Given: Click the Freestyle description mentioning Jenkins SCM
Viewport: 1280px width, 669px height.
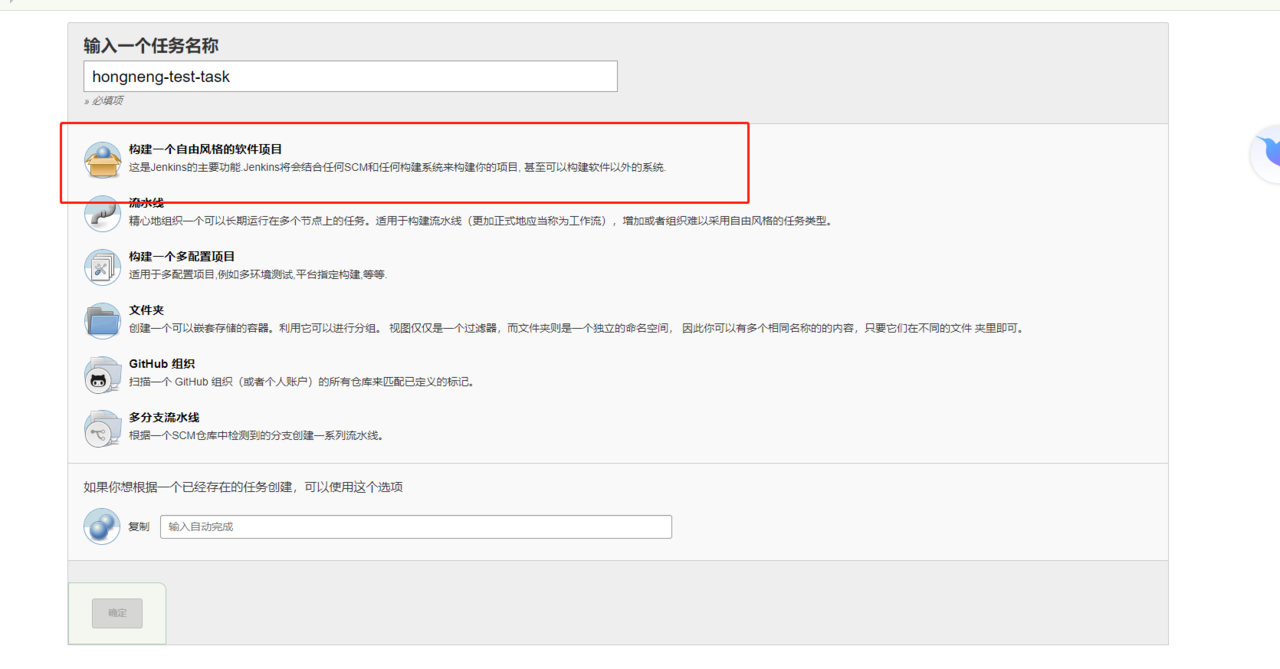Looking at the screenshot, I should pos(398,167).
